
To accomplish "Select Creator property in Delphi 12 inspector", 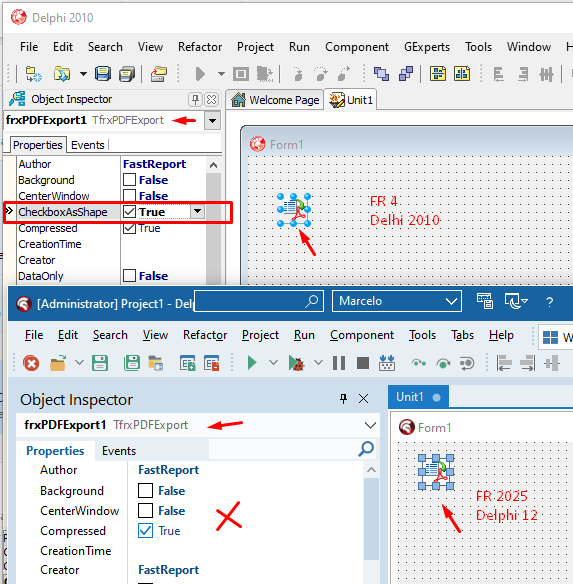I will click(60, 570).
